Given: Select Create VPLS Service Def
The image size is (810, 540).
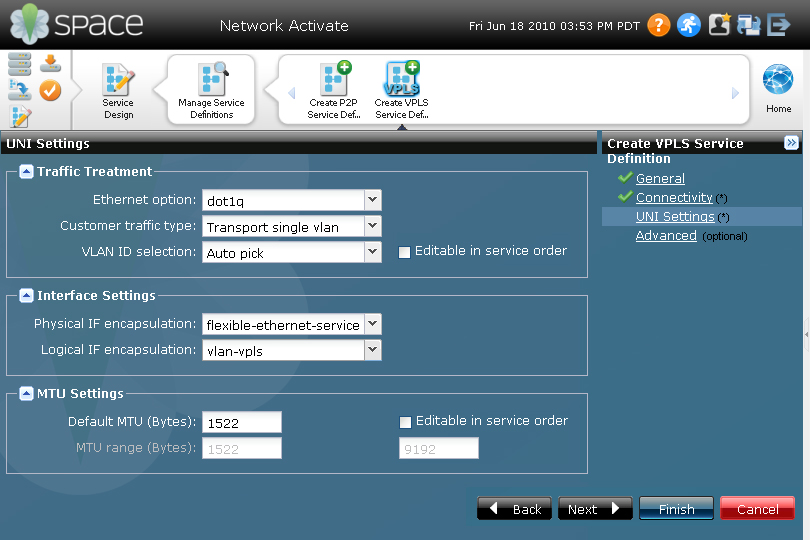Looking at the screenshot, I should (401, 90).
